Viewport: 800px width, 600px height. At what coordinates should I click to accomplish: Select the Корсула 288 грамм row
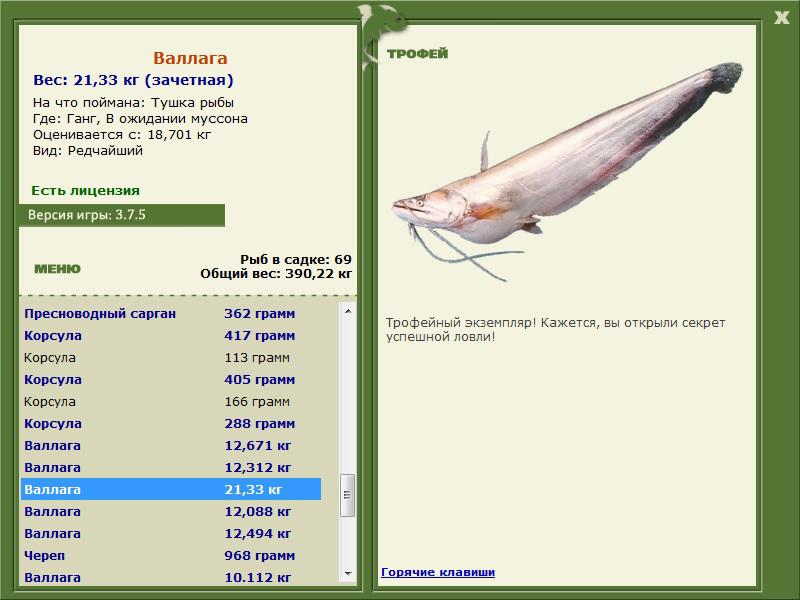pyautogui.click(x=171, y=423)
